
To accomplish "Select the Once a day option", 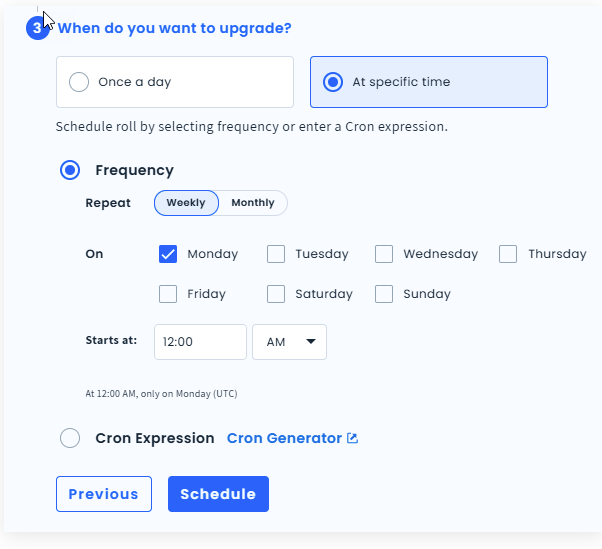I will tap(79, 82).
